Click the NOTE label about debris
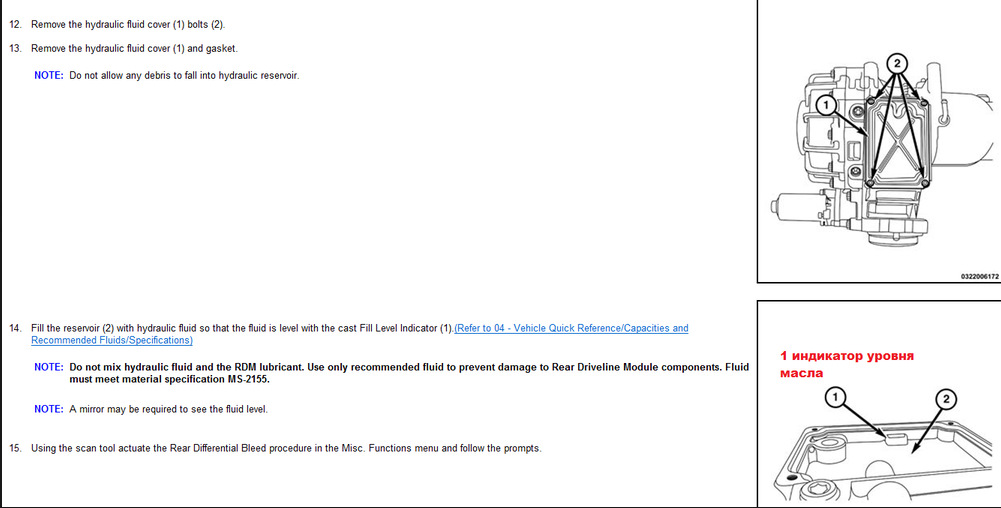 (49, 75)
